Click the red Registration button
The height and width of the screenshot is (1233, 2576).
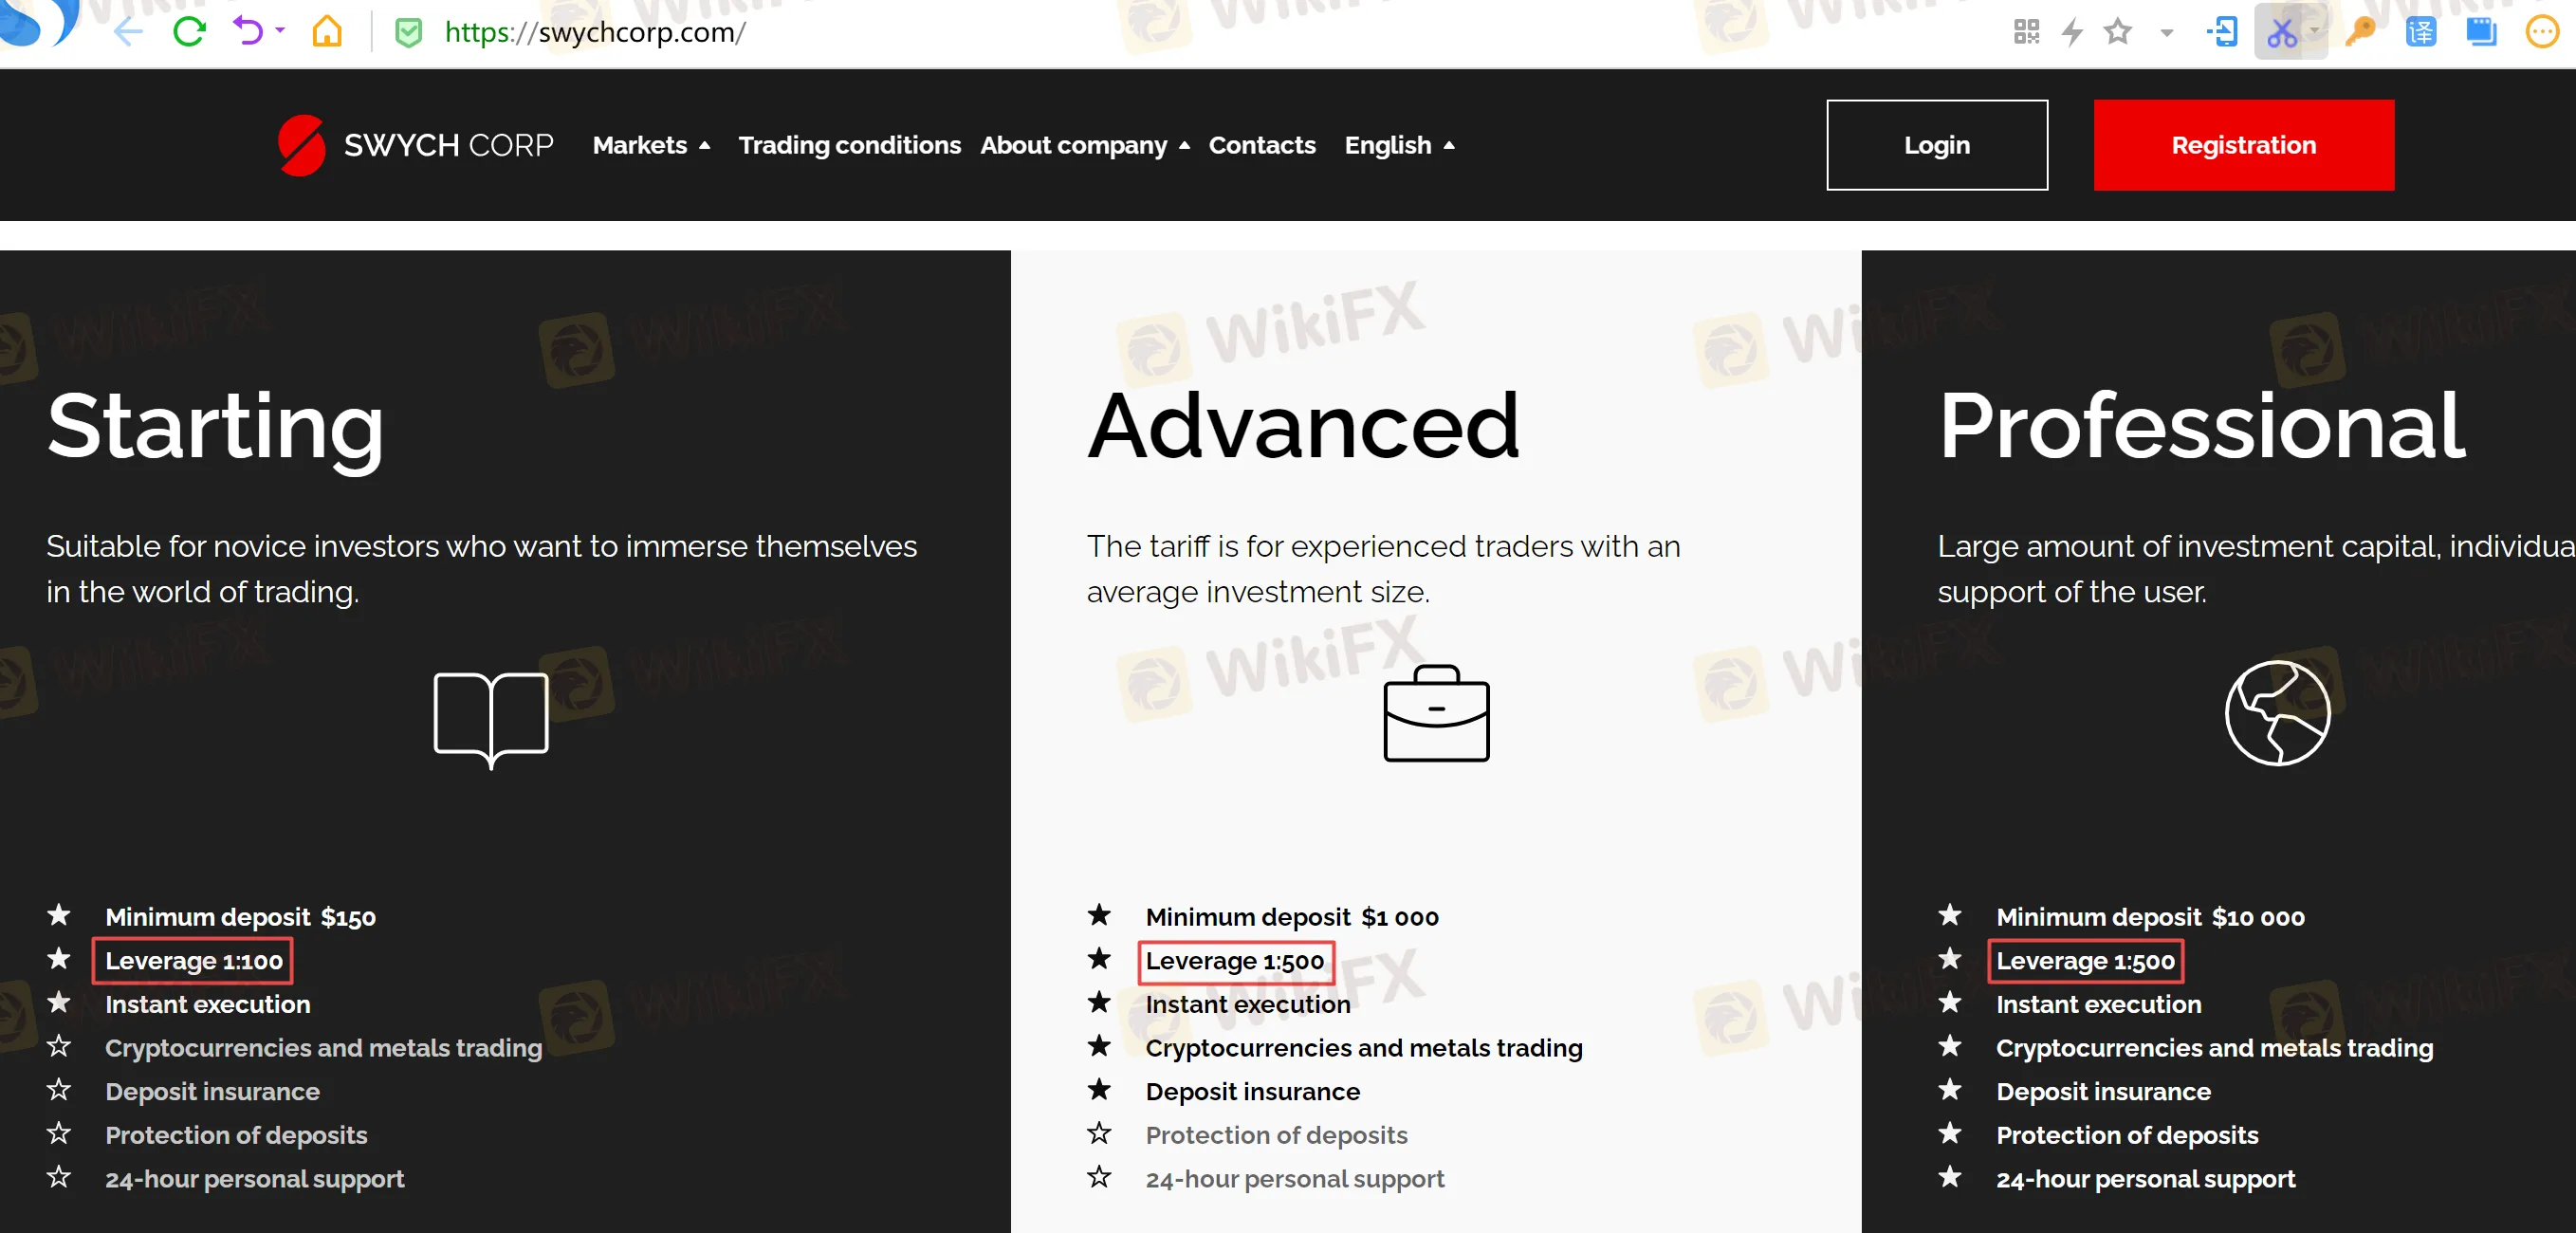click(x=2243, y=145)
